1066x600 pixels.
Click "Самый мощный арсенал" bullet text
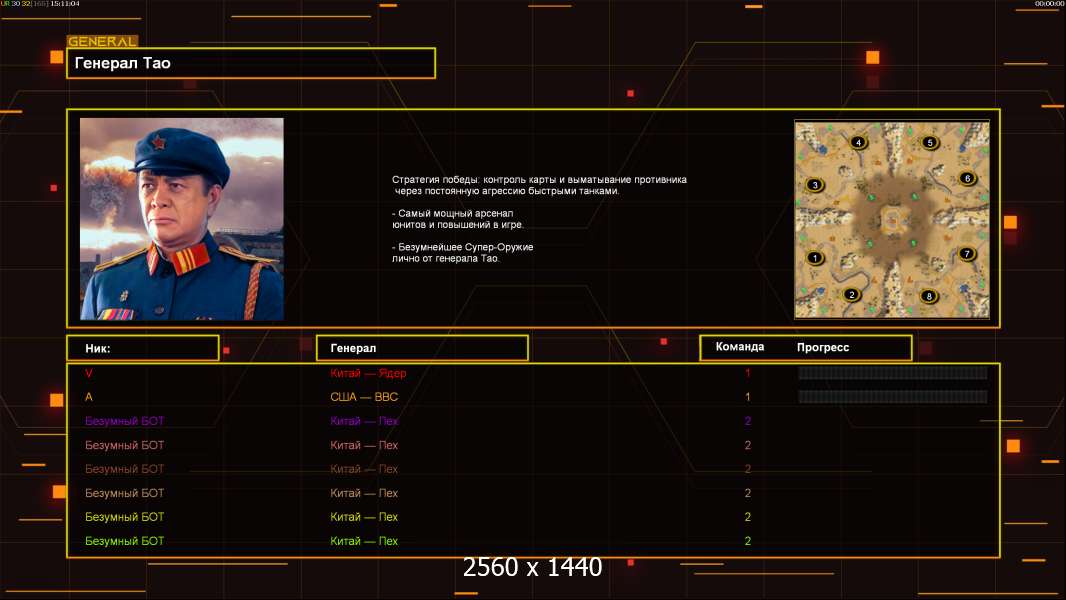[x=452, y=213]
